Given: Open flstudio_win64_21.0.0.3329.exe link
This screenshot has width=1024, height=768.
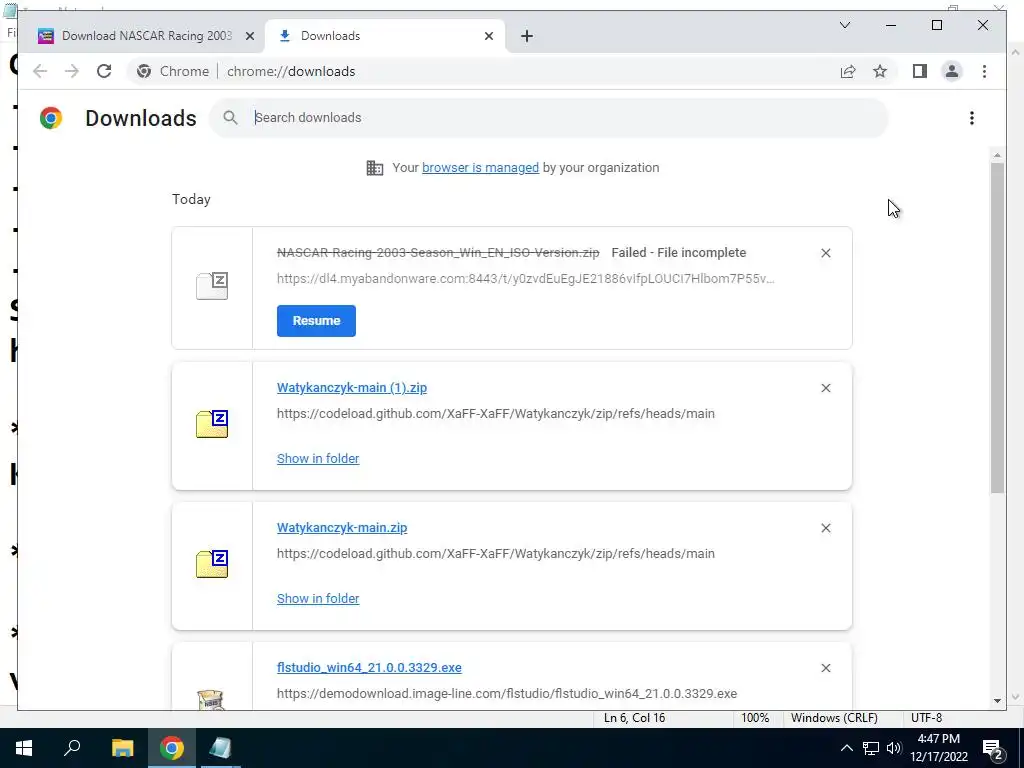Looking at the screenshot, I should (x=369, y=667).
